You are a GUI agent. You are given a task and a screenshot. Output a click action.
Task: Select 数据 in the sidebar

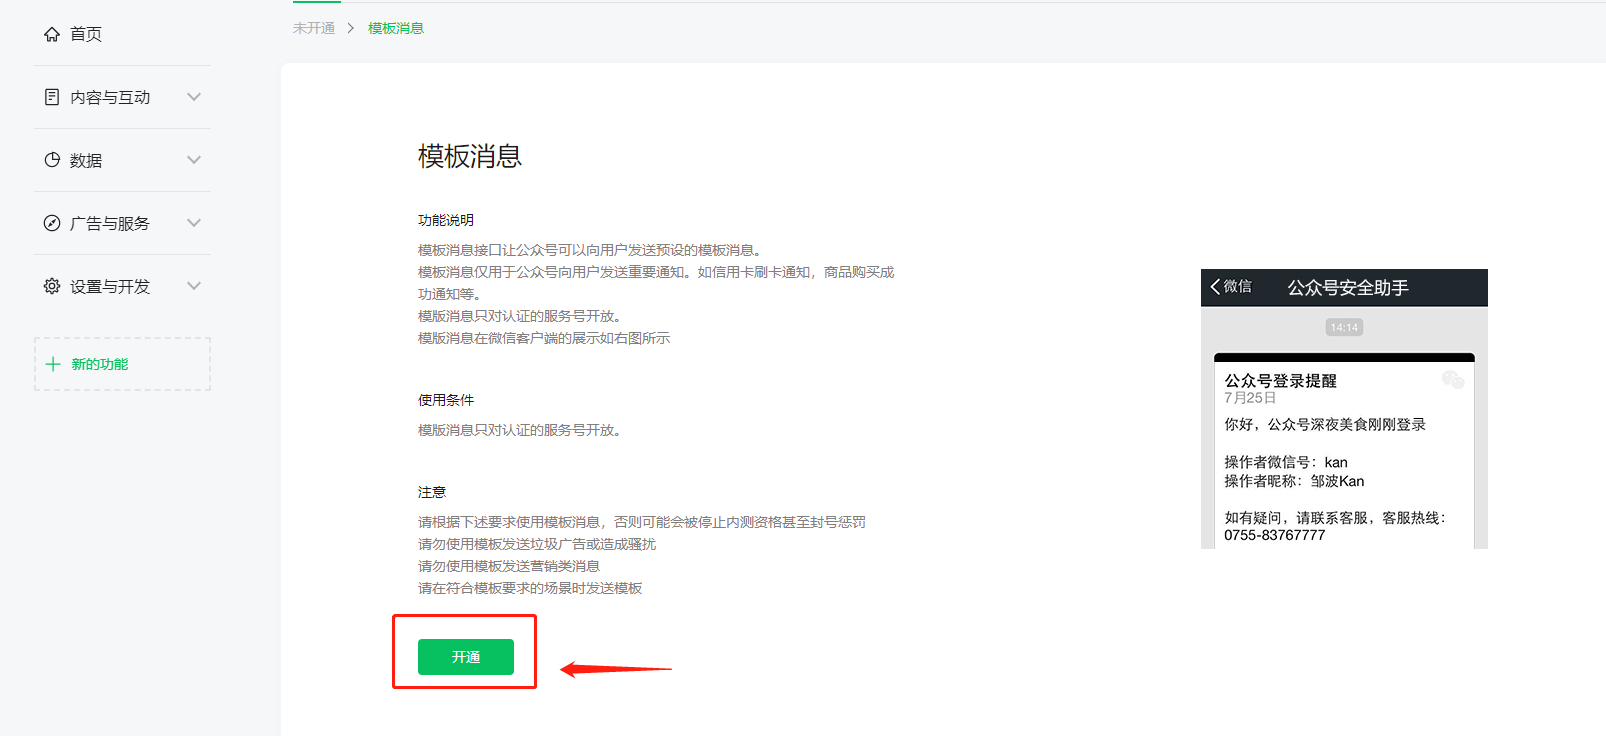[122, 160]
